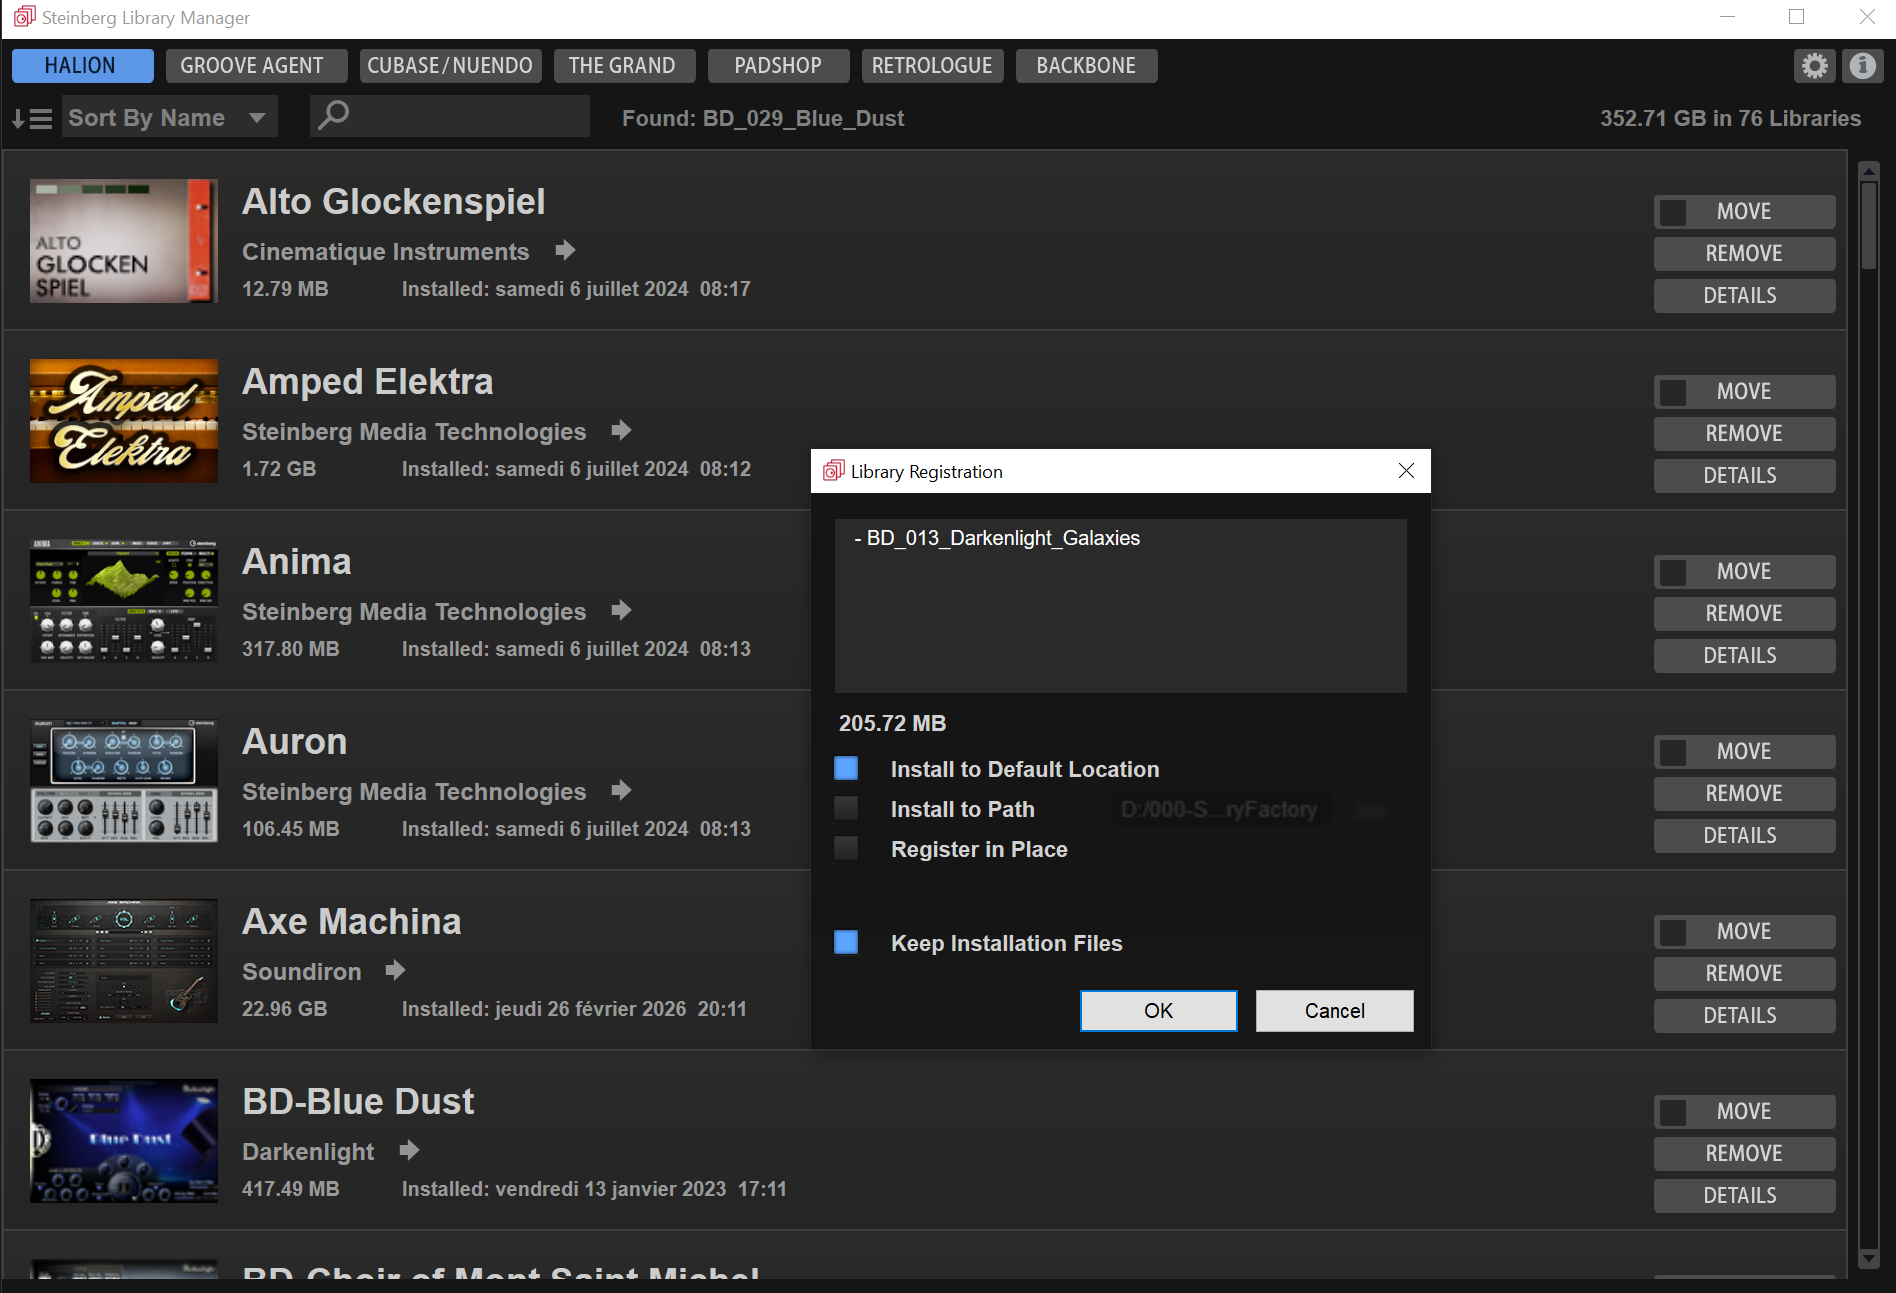Show details for BD-Blue Dust
The image size is (1896, 1293).
point(1744,1196)
